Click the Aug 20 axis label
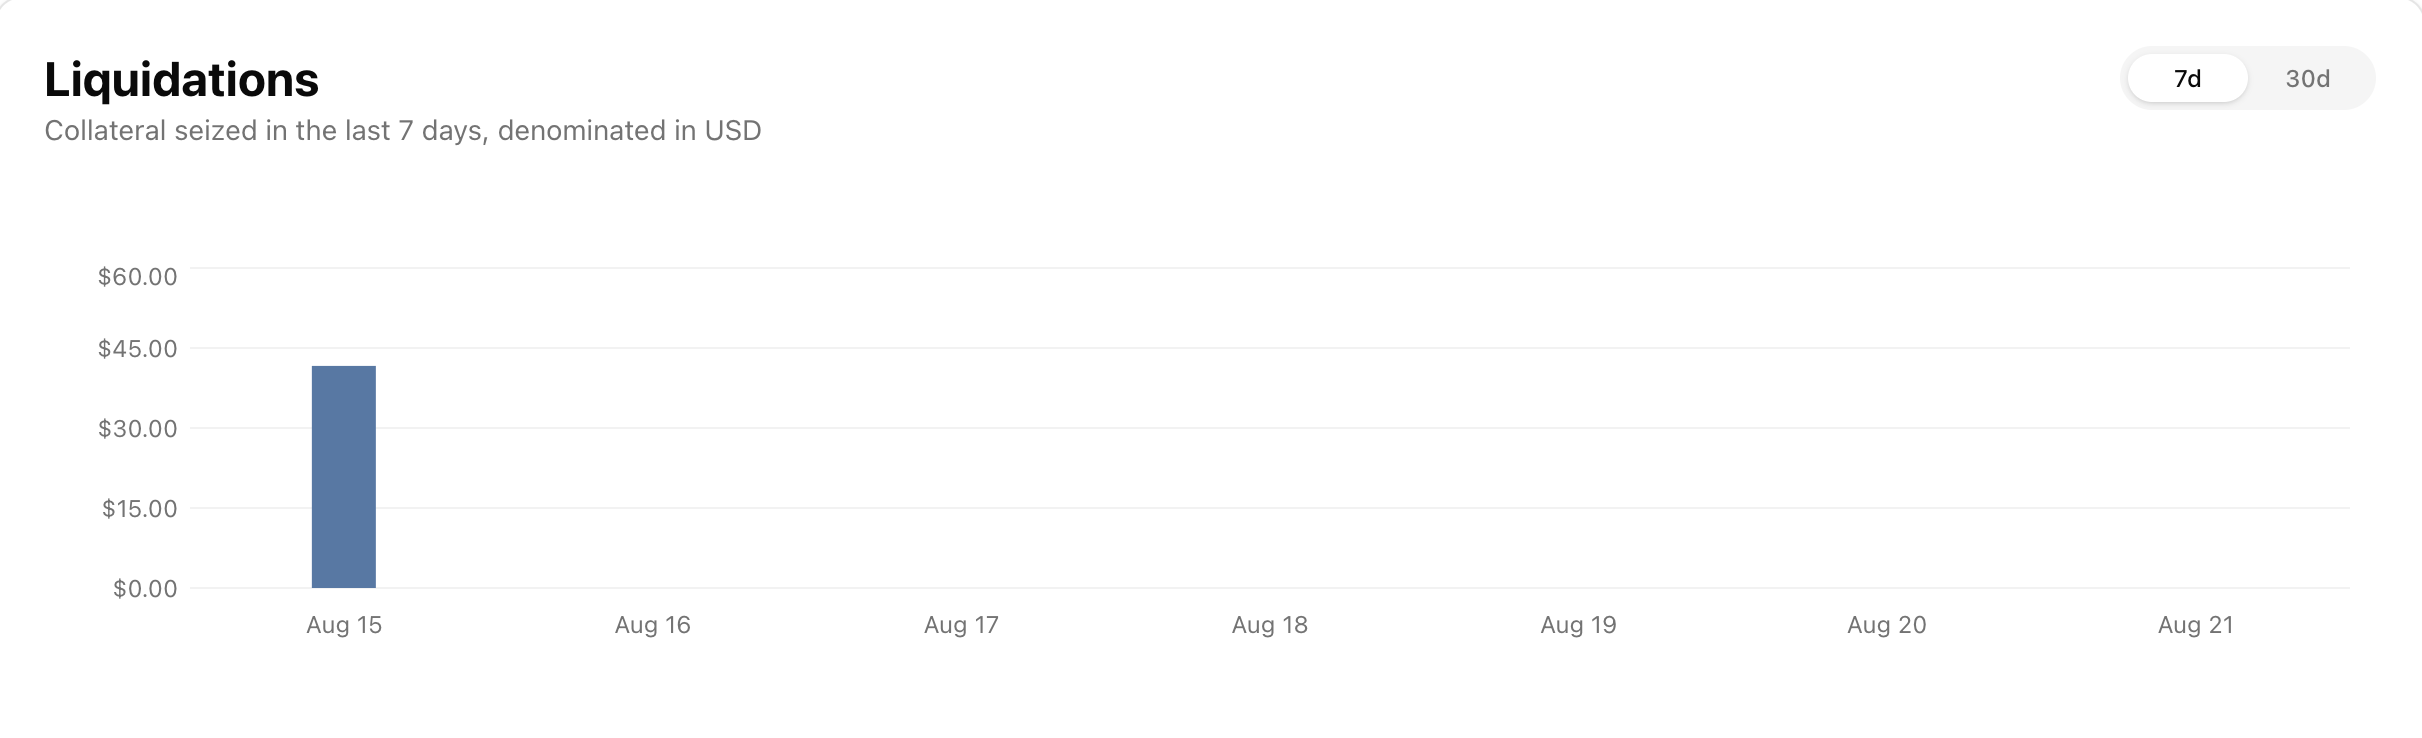 pyautogui.click(x=1886, y=625)
